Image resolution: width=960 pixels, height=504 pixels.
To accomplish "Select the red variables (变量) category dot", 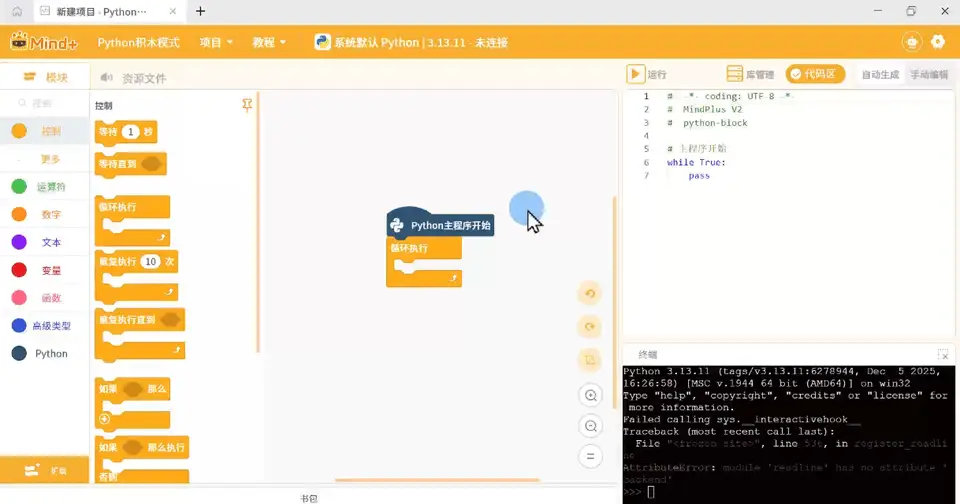I will pos(19,270).
